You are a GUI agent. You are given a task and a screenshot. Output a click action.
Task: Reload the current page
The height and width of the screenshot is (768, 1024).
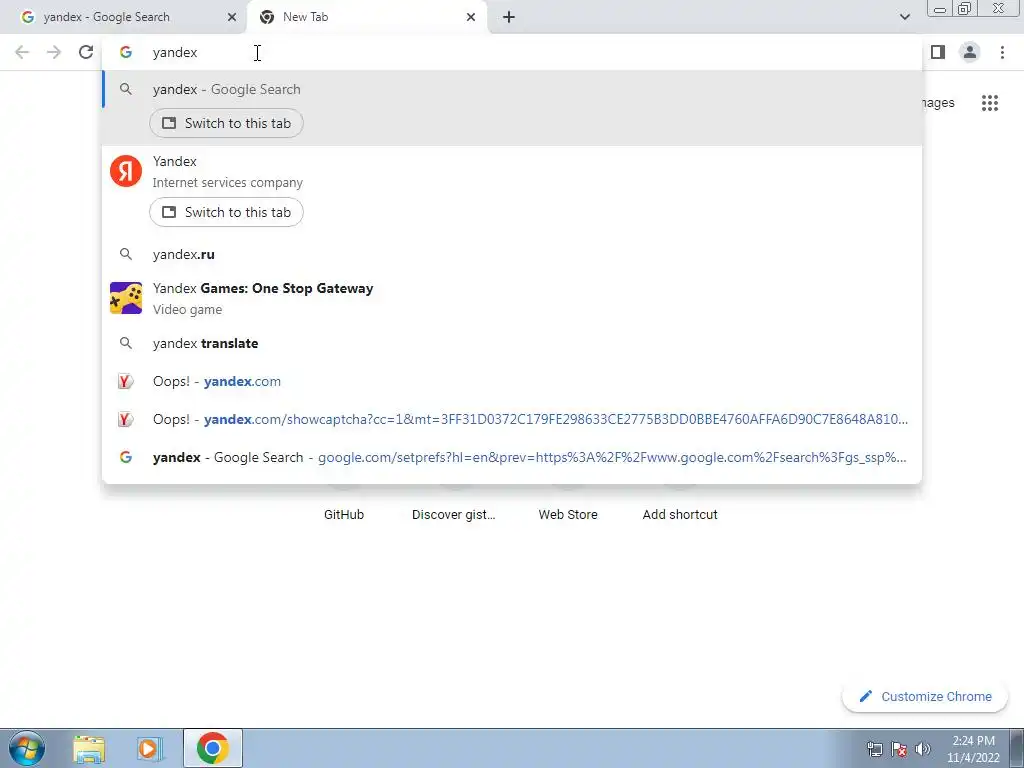[x=86, y=52]
